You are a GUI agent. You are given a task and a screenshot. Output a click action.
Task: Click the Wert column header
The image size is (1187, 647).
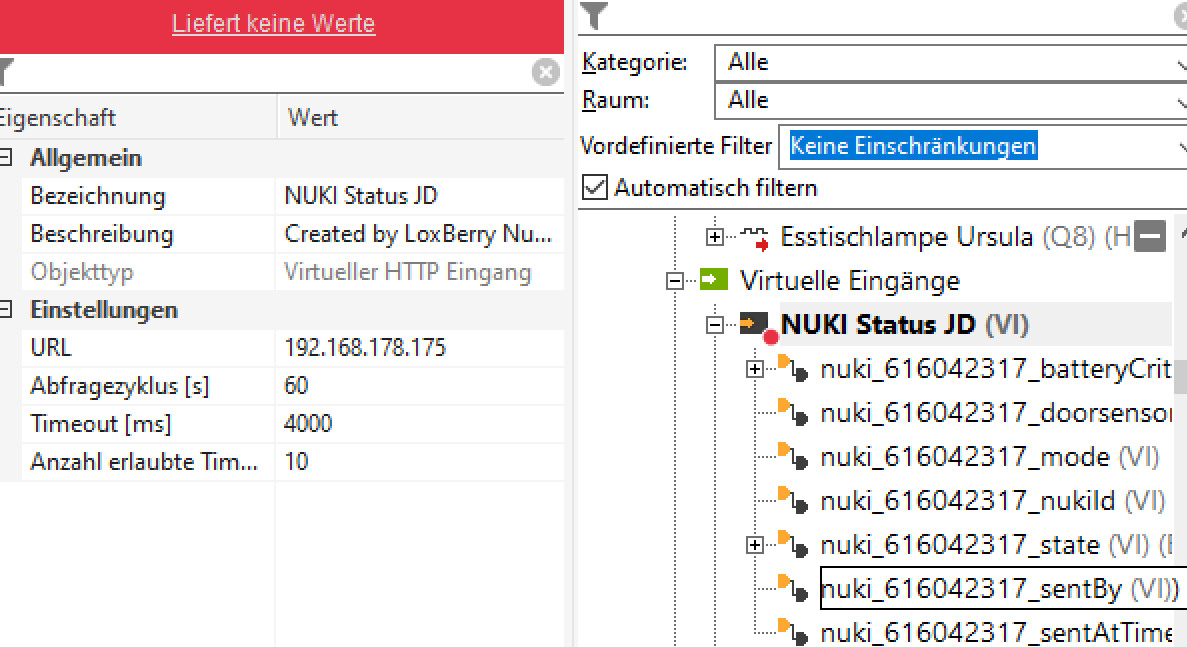(421, 117)
